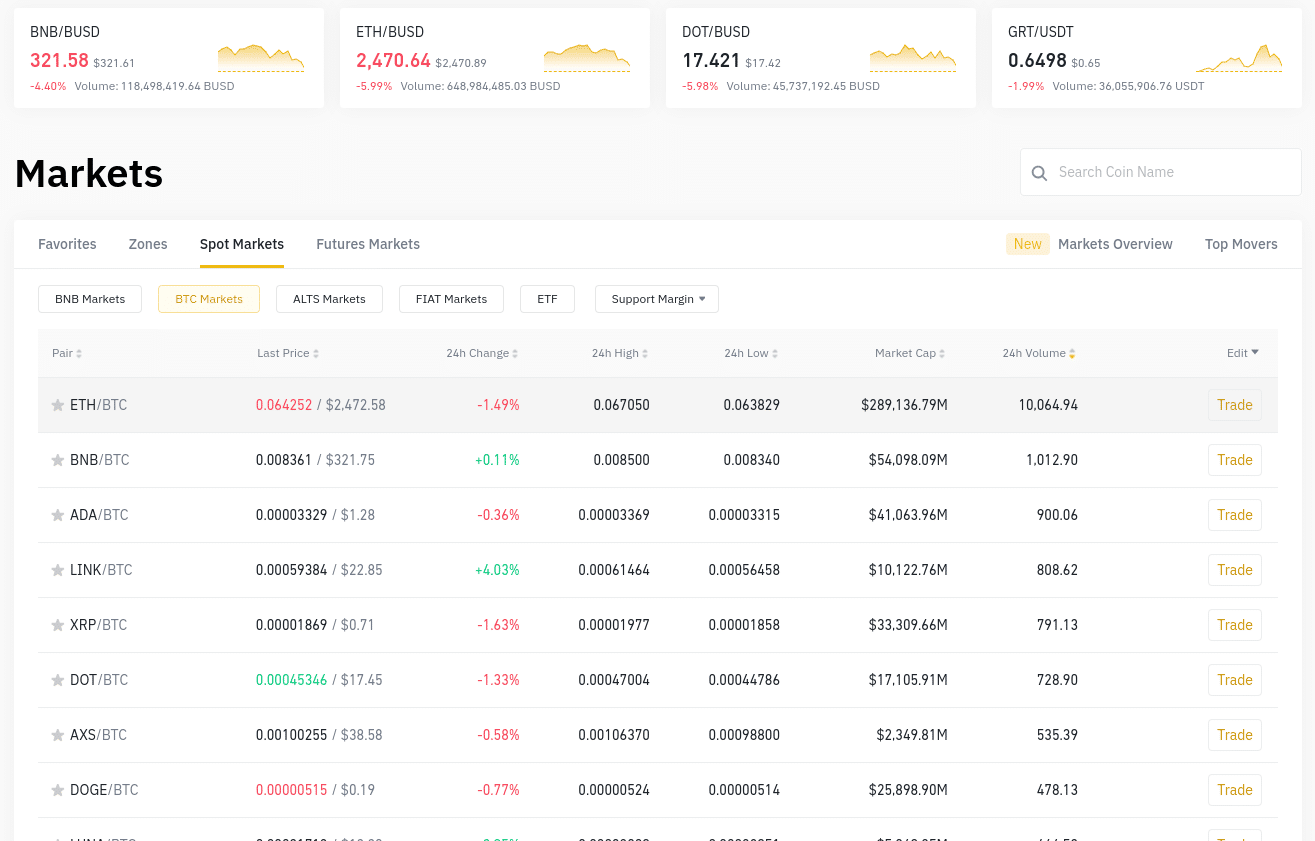Sort by 24h Volume column
The image size is (1315, 841).
point(1039,353)
